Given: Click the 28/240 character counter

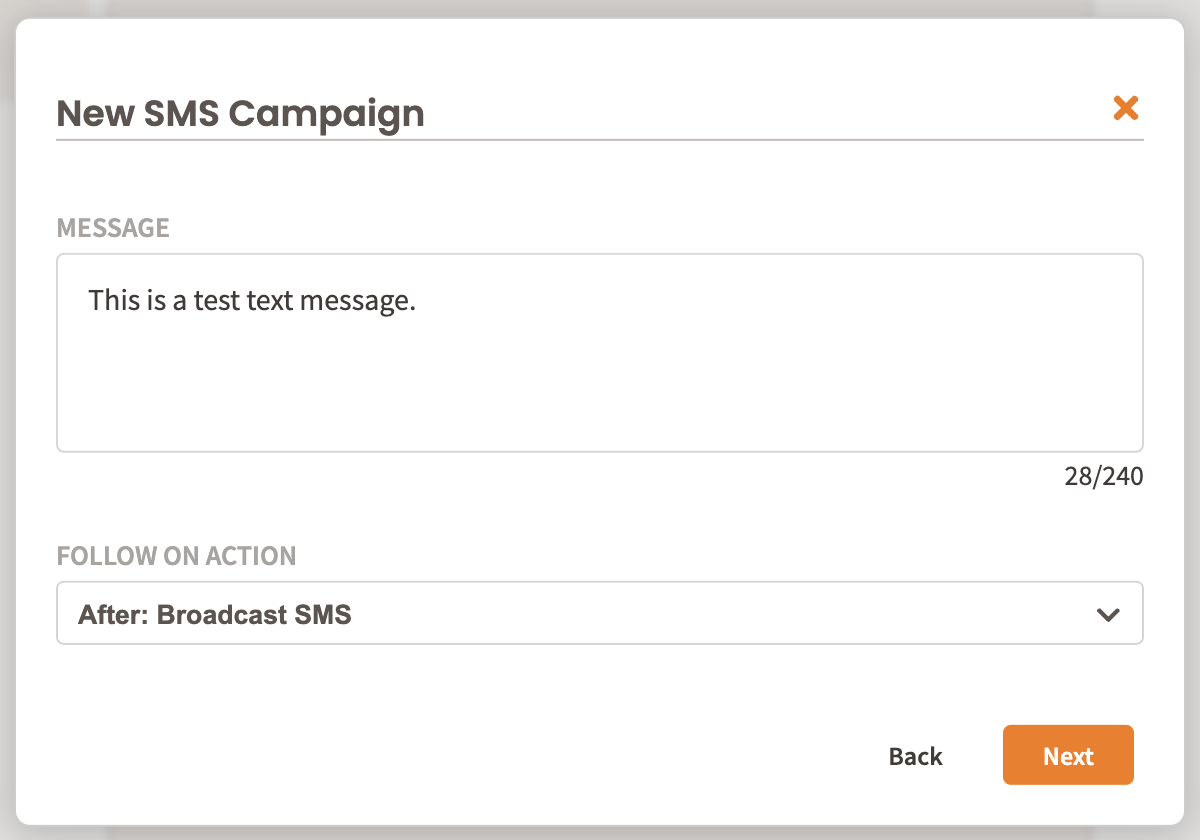Looking at the screenshot, I should coord(1103,477).
